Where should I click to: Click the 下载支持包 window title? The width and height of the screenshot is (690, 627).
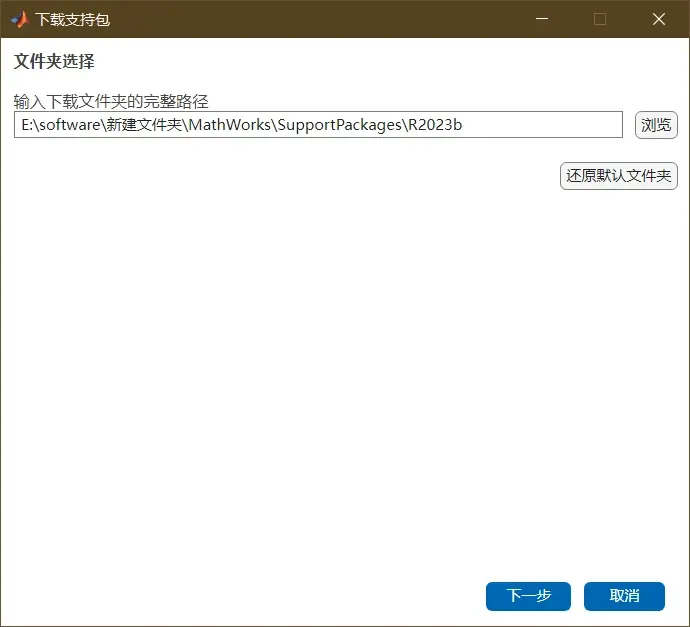click(73, 19)
